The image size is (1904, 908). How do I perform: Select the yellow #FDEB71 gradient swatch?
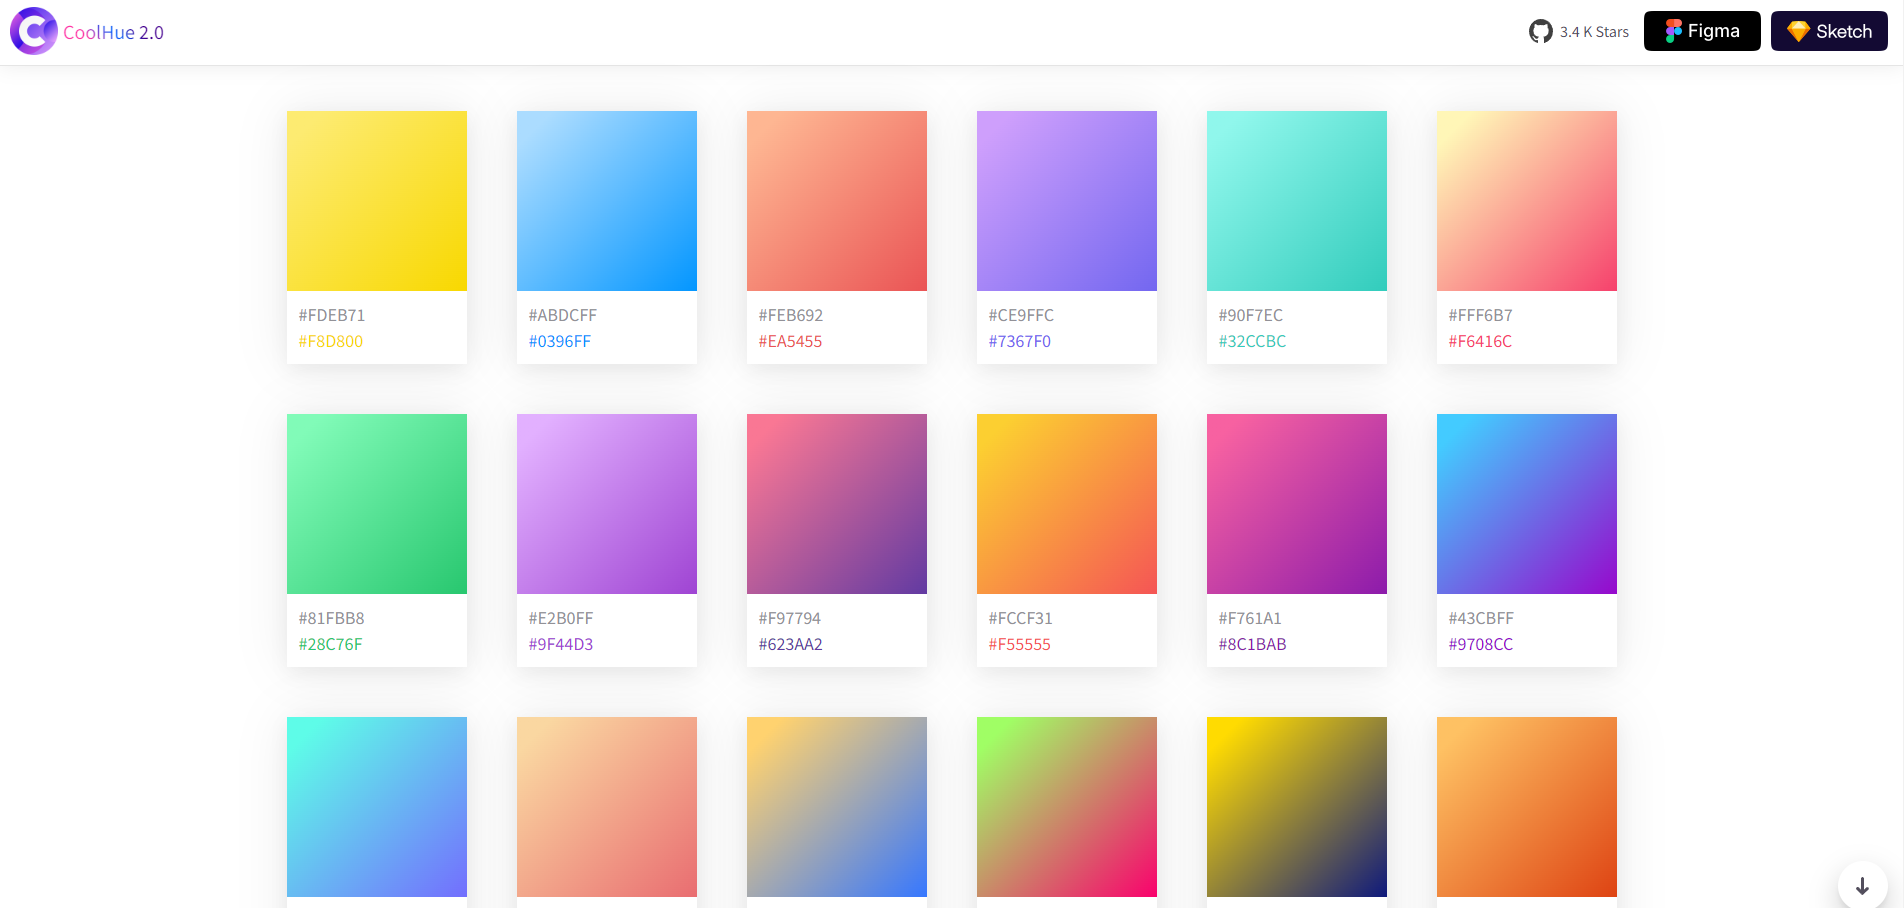(377, 201)
